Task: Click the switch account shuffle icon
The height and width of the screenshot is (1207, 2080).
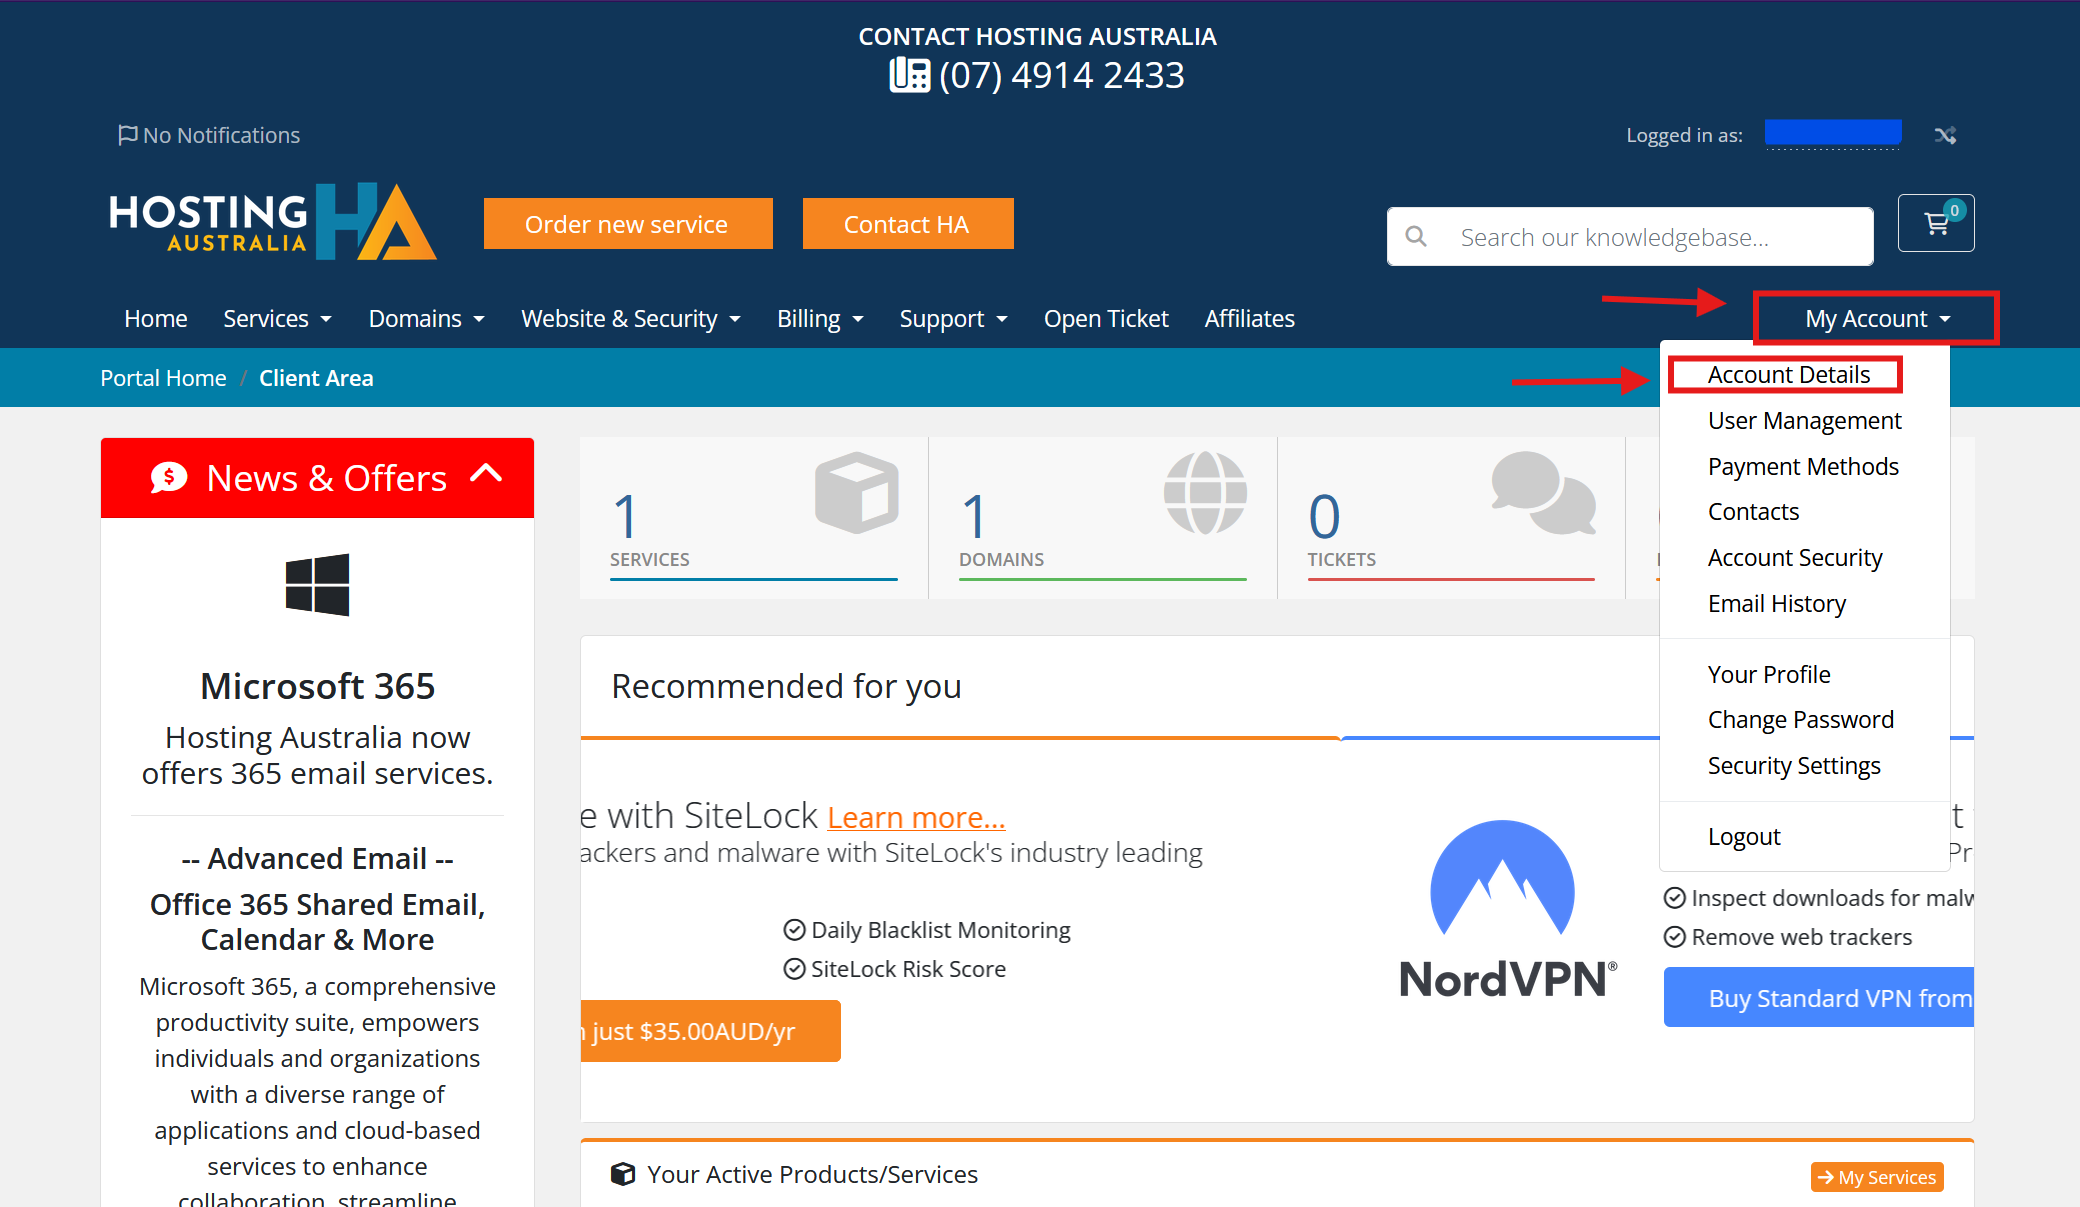Action: tap(1945, 135)
